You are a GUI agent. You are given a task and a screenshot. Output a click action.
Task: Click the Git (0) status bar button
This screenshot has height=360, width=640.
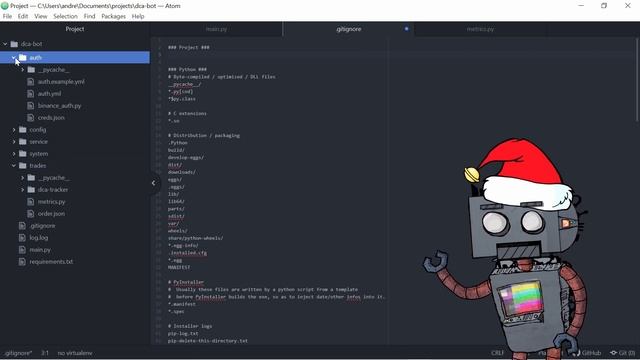(622, 353)
